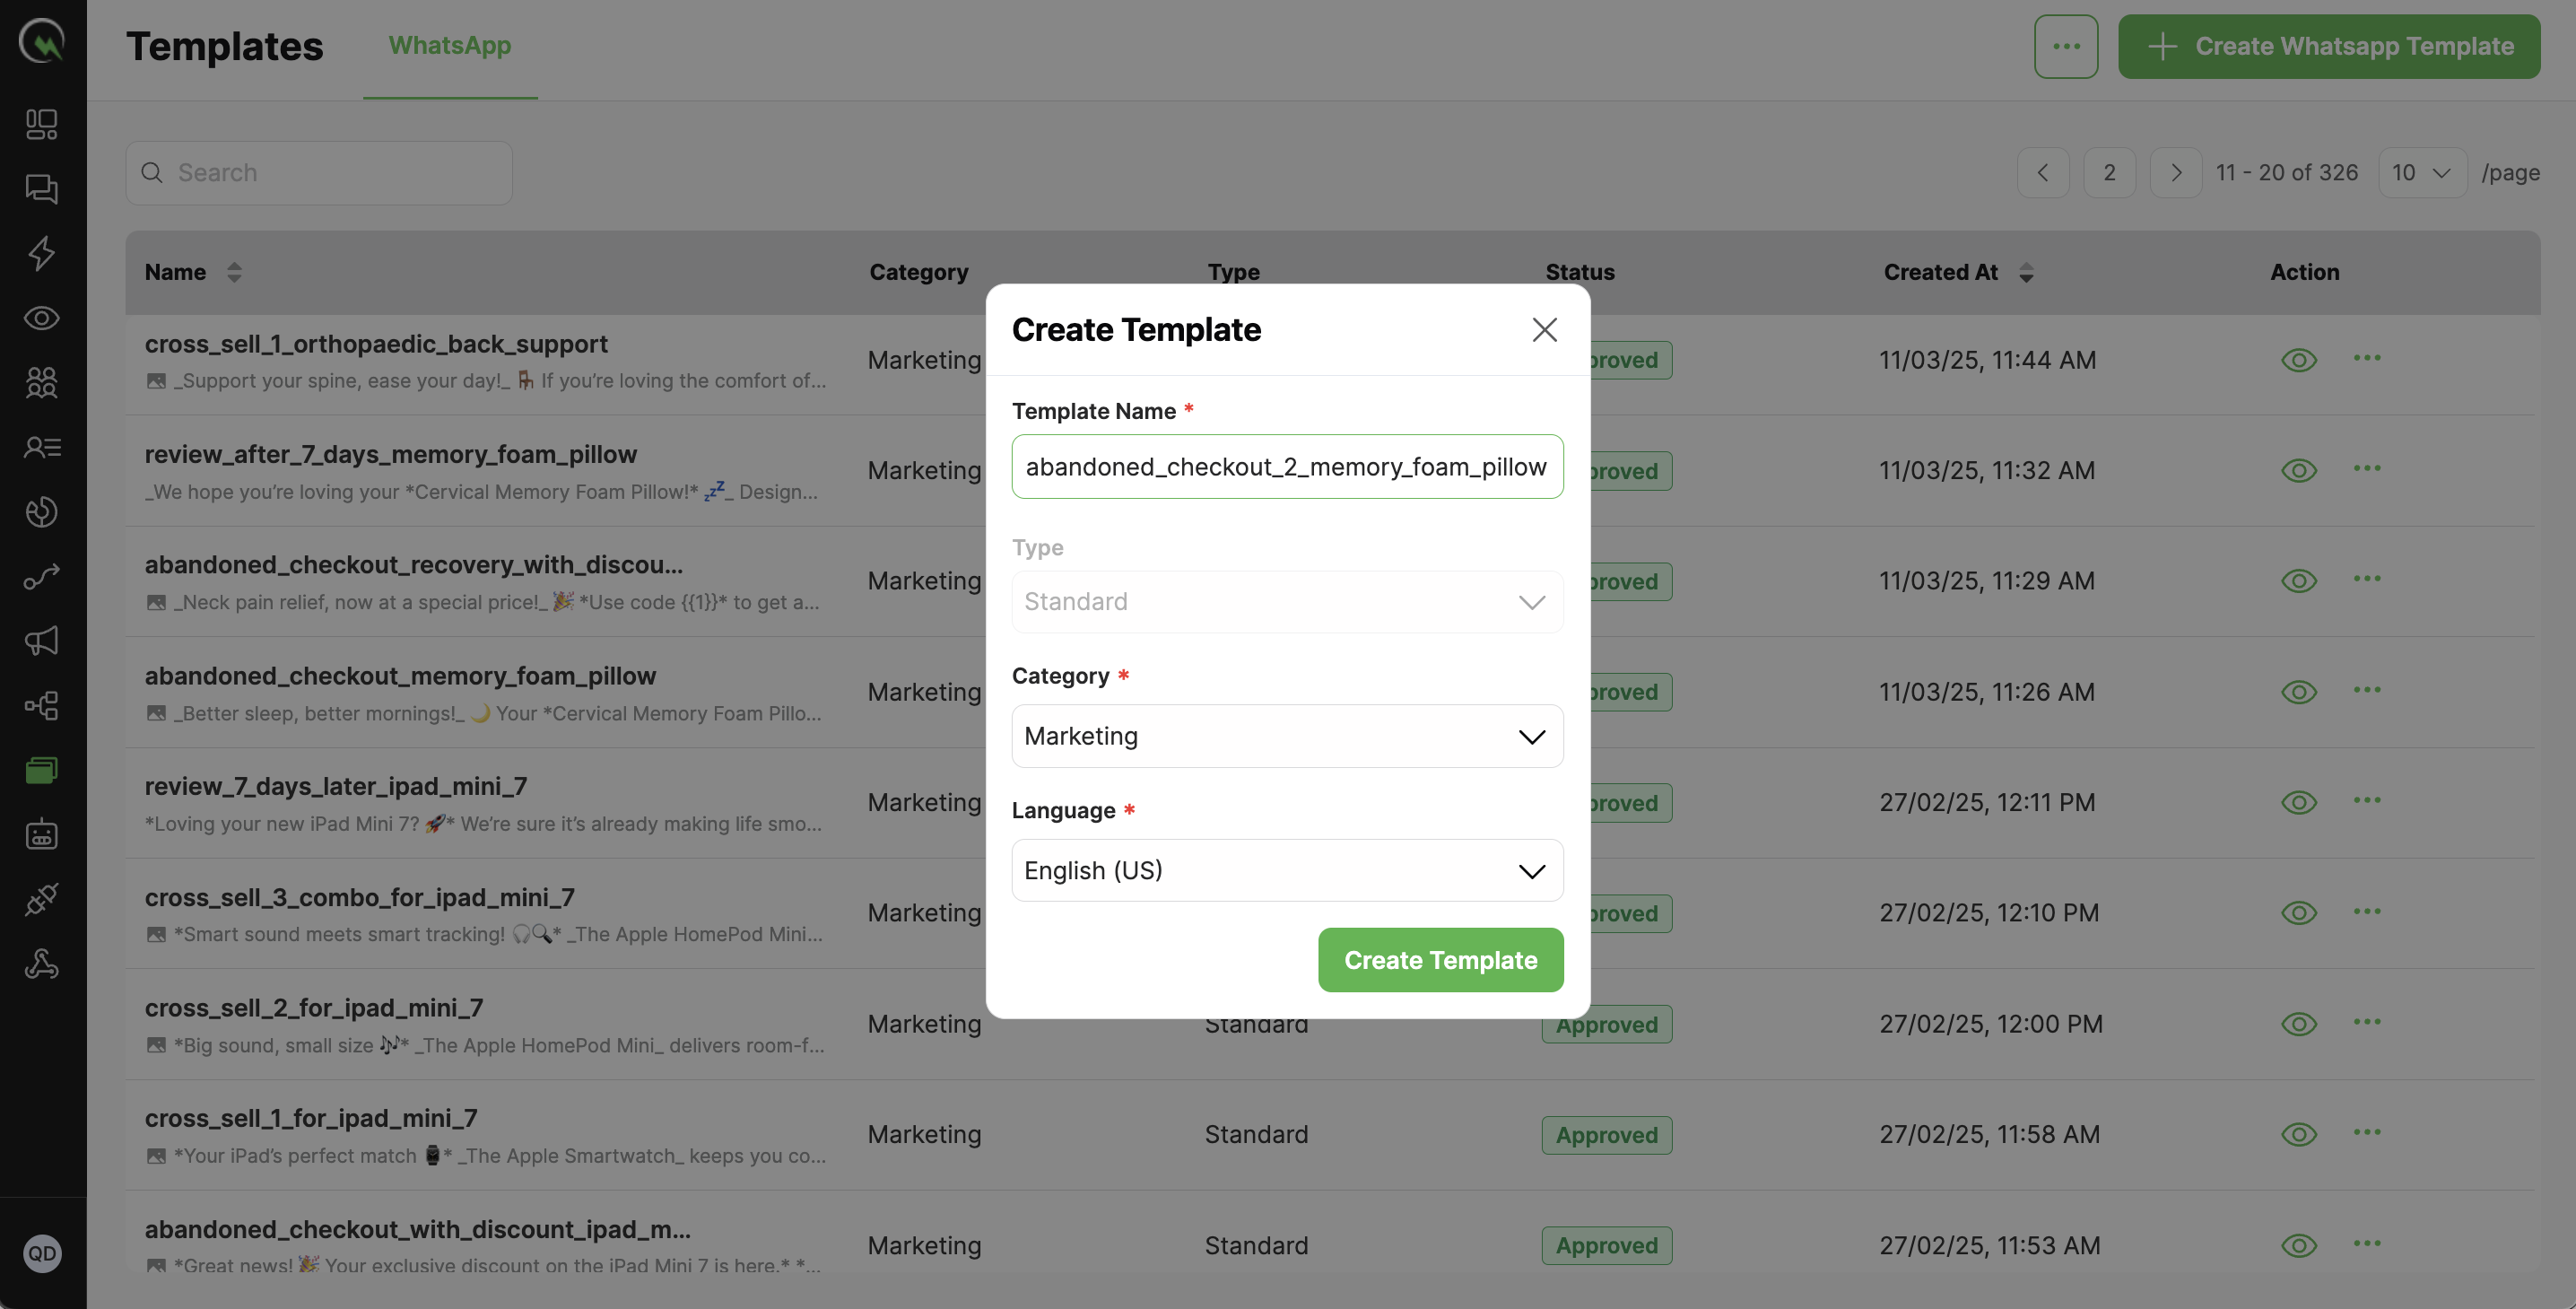This screenshot has height=1309, width=2576.
Task: Go to next page of templates
Action: [x=2175, y=173]
